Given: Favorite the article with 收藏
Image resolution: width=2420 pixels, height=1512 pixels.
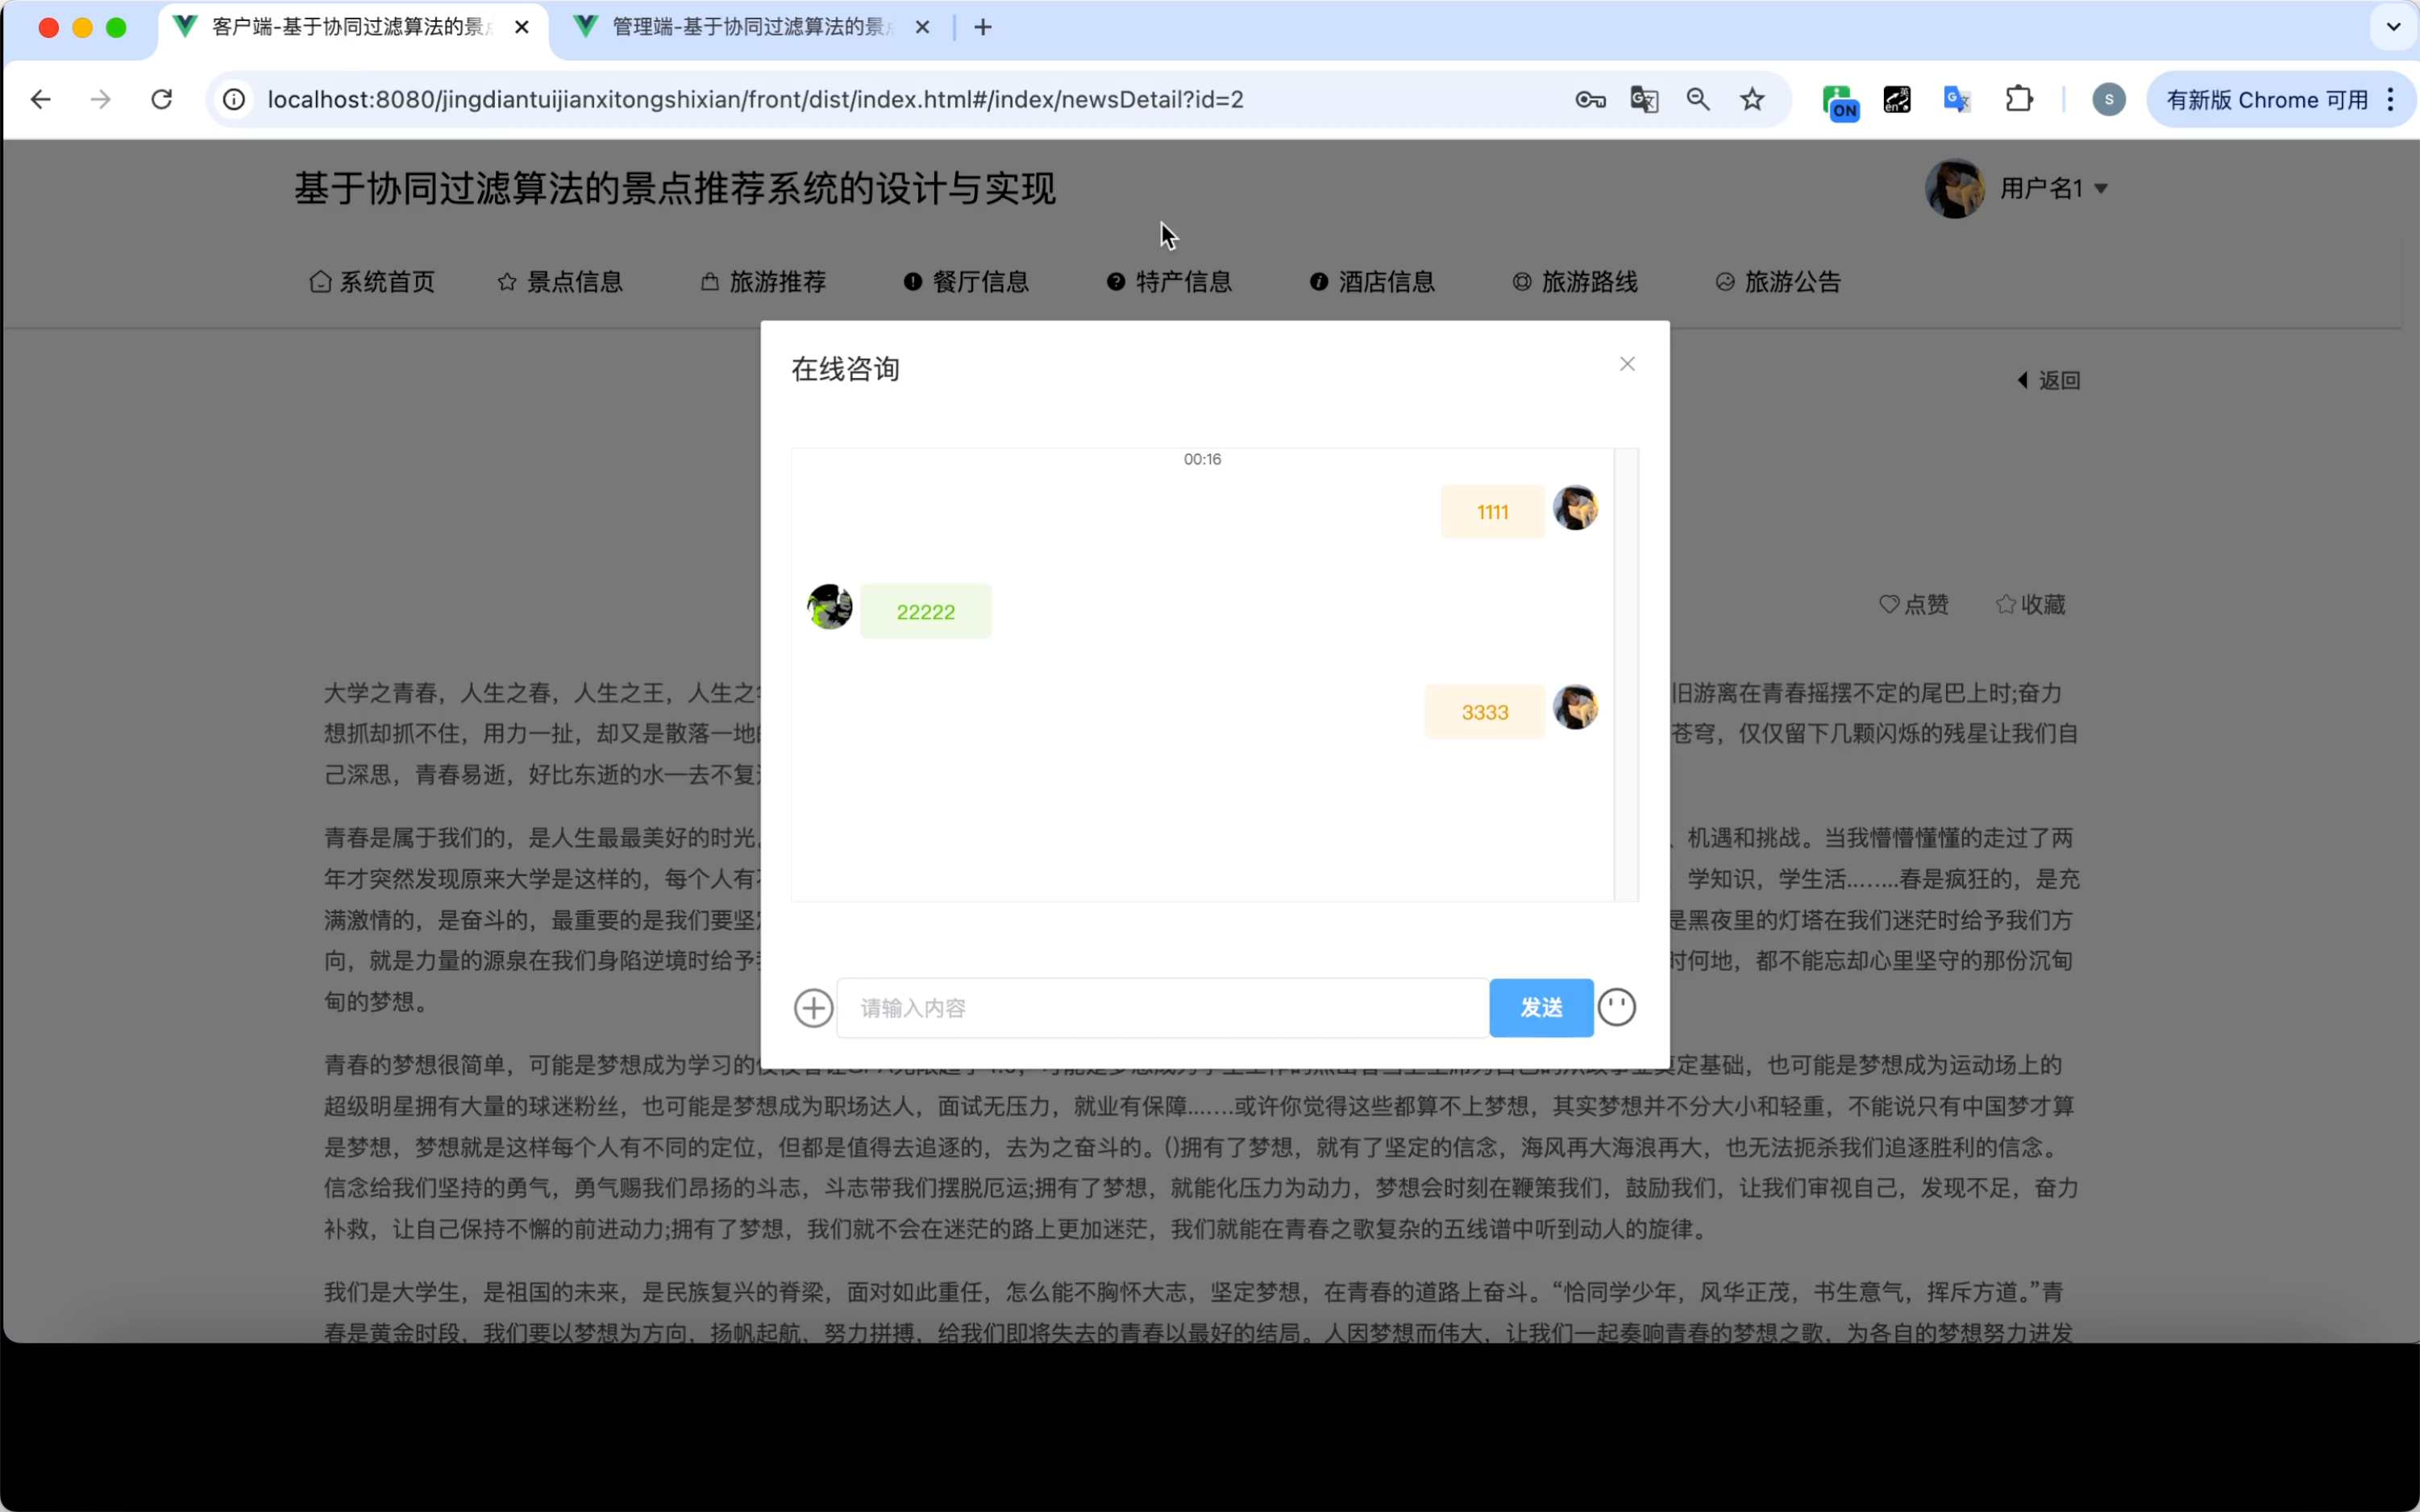Looking at the screenshot, I should click(x=2031, y=604).
